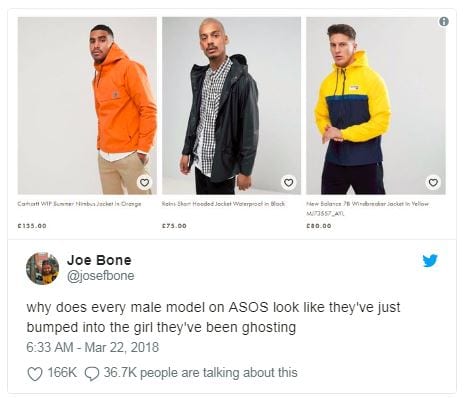
Task: Click the Joe Bone display name
Action: click(99, 260)
